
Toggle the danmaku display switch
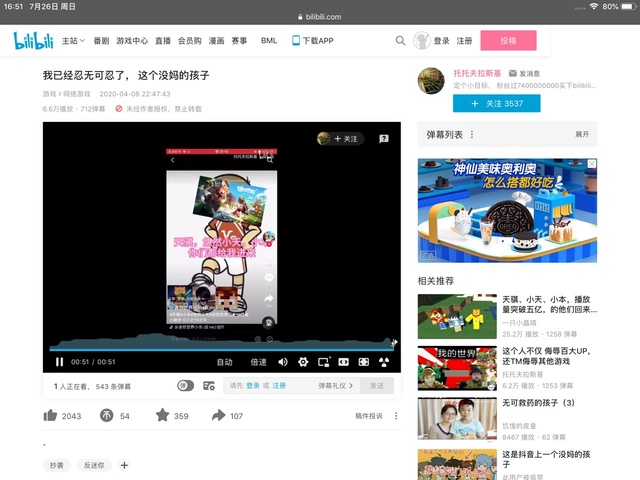pyautogui.click(x=185, y=385)
